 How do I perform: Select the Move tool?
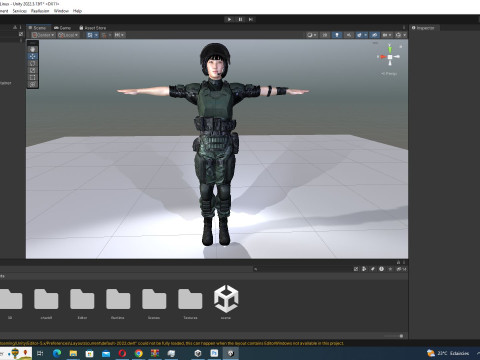click(33, 56)
